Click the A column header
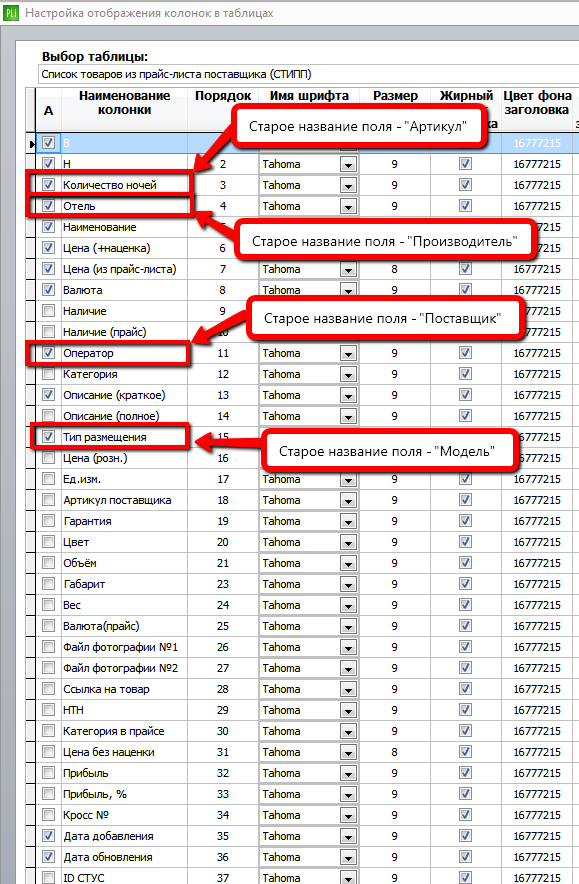 tap(48, 109)
